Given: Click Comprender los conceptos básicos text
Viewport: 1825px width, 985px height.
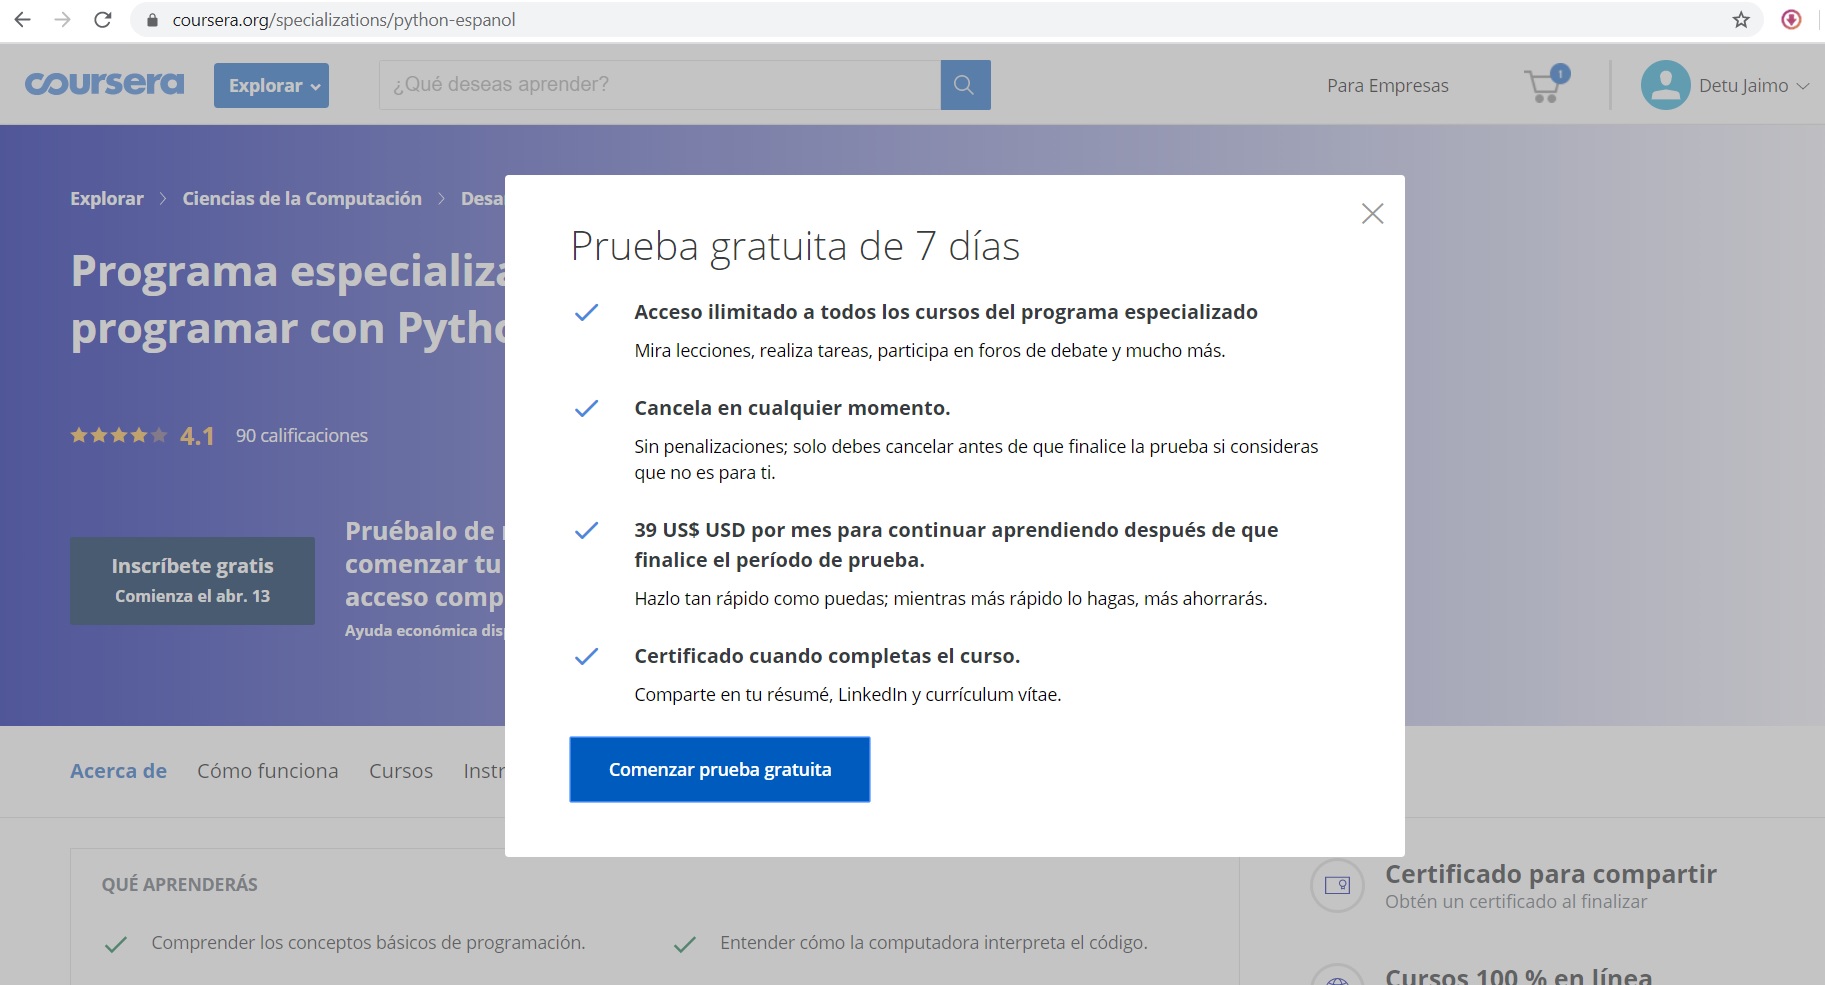Looking at the screenshot, I should click(x=368, y=942).
